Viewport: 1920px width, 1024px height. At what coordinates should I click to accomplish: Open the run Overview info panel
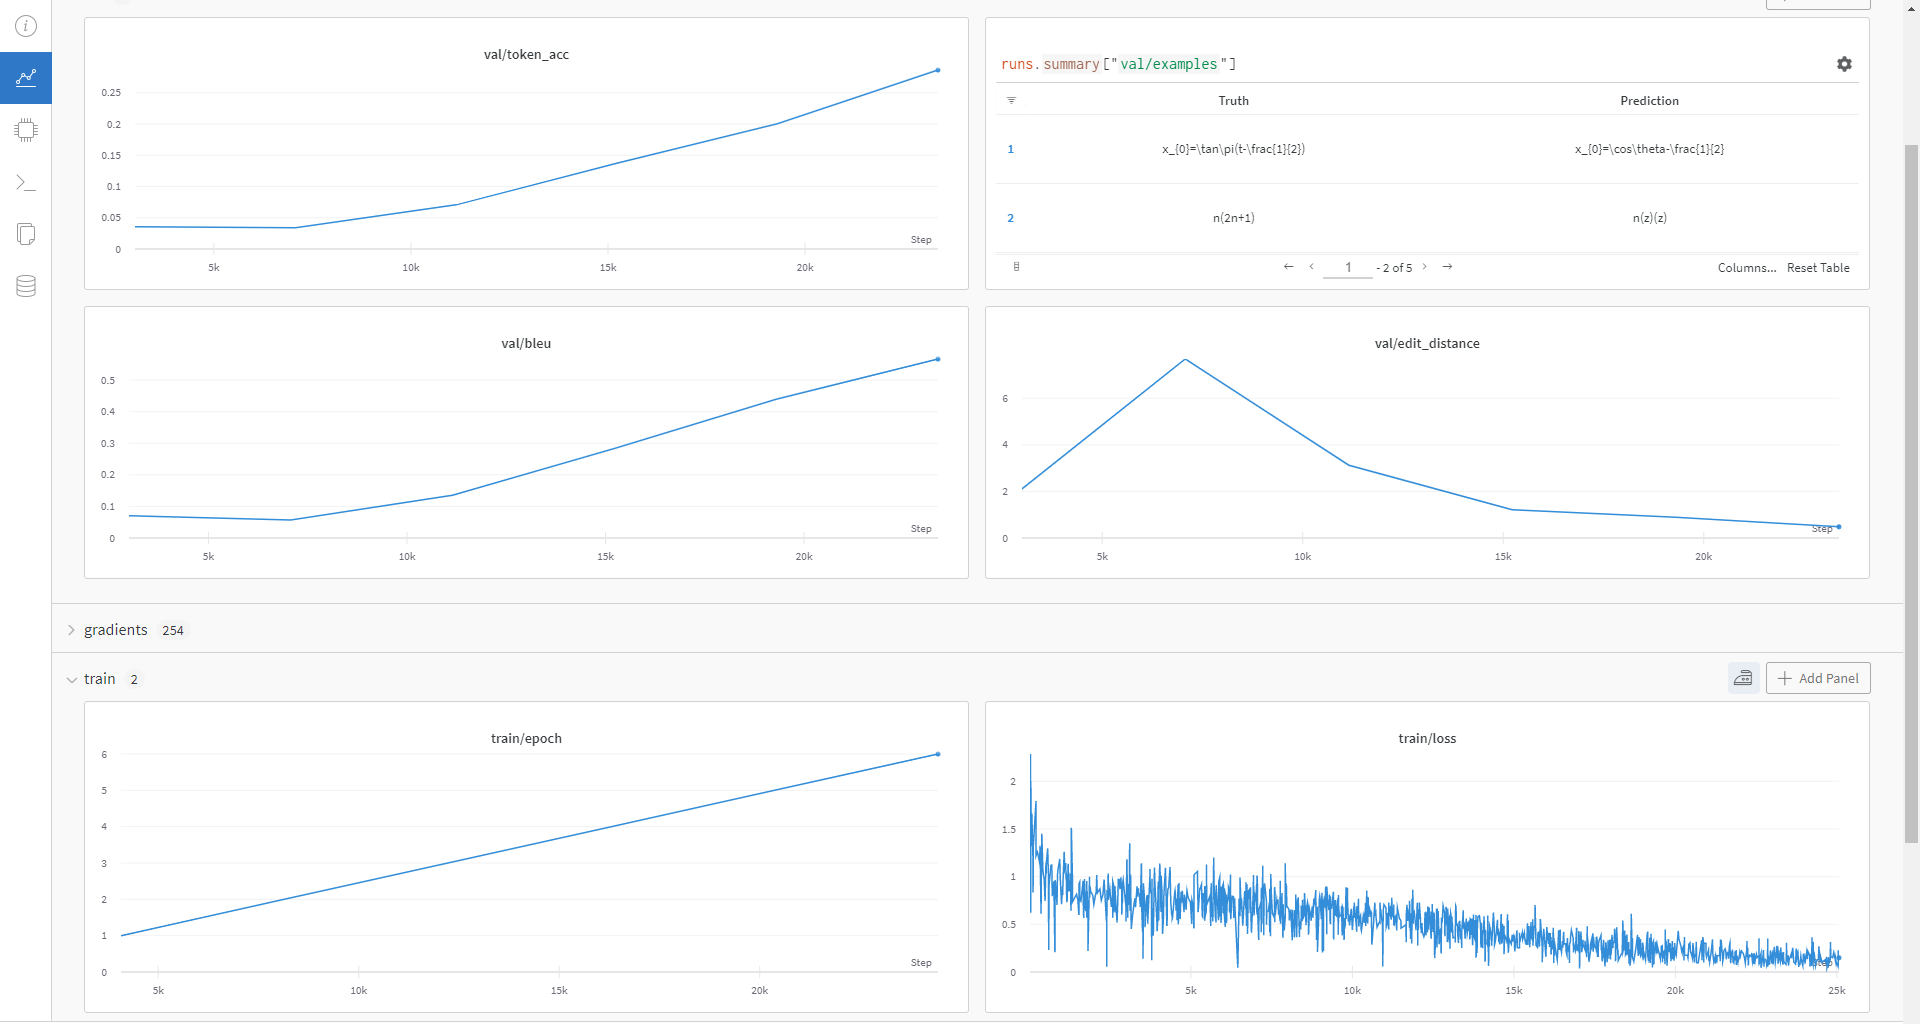(26, 26)
